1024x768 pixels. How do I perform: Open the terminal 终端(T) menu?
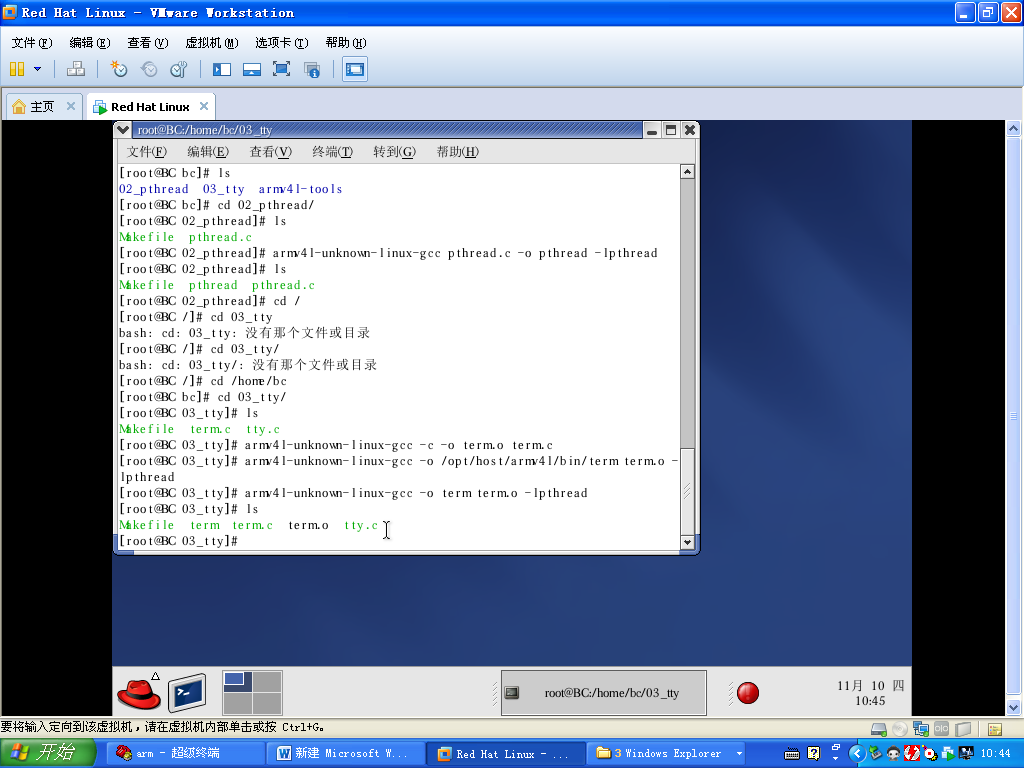(x=332, y=152)
